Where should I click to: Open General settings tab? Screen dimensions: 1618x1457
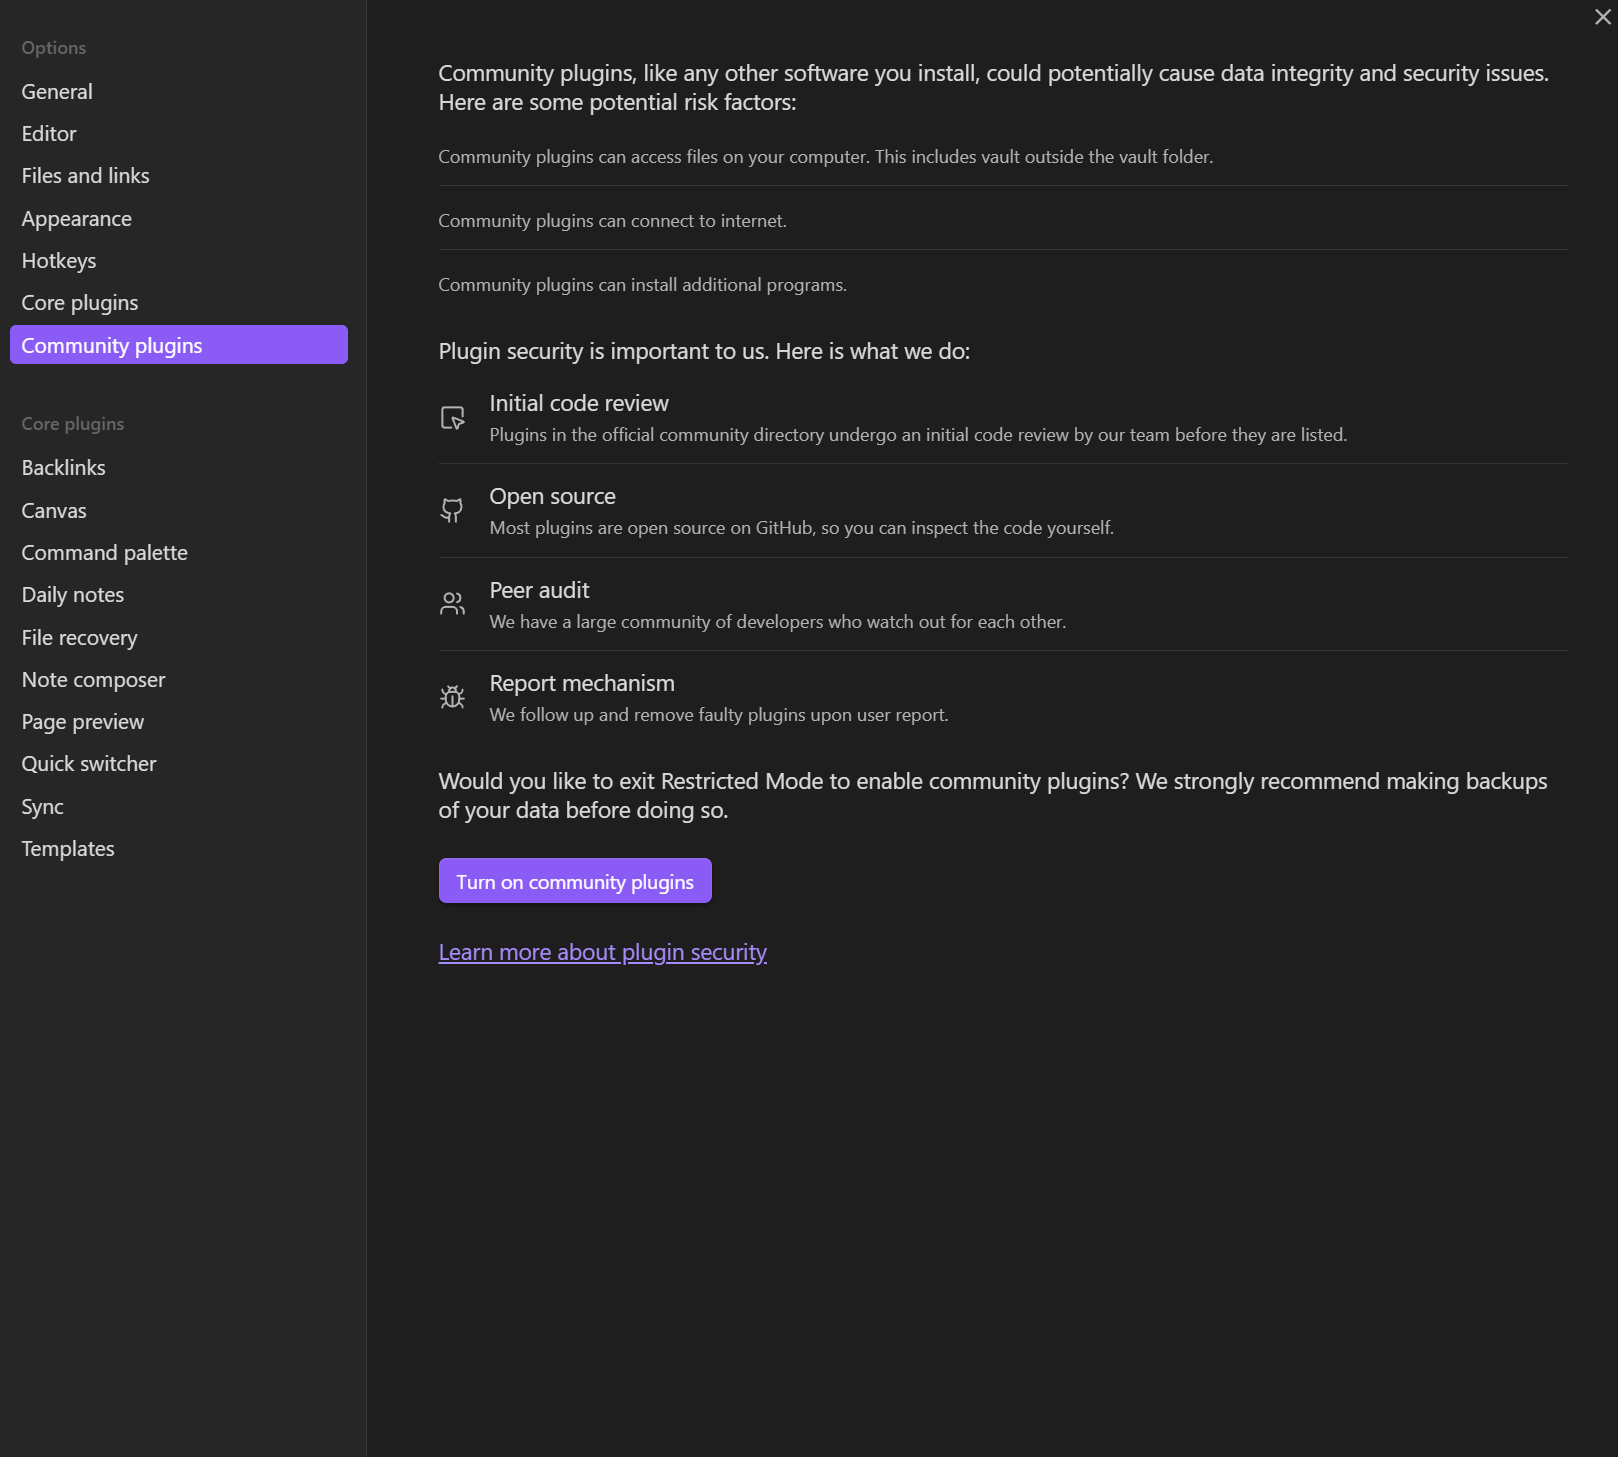coord(57,92)
